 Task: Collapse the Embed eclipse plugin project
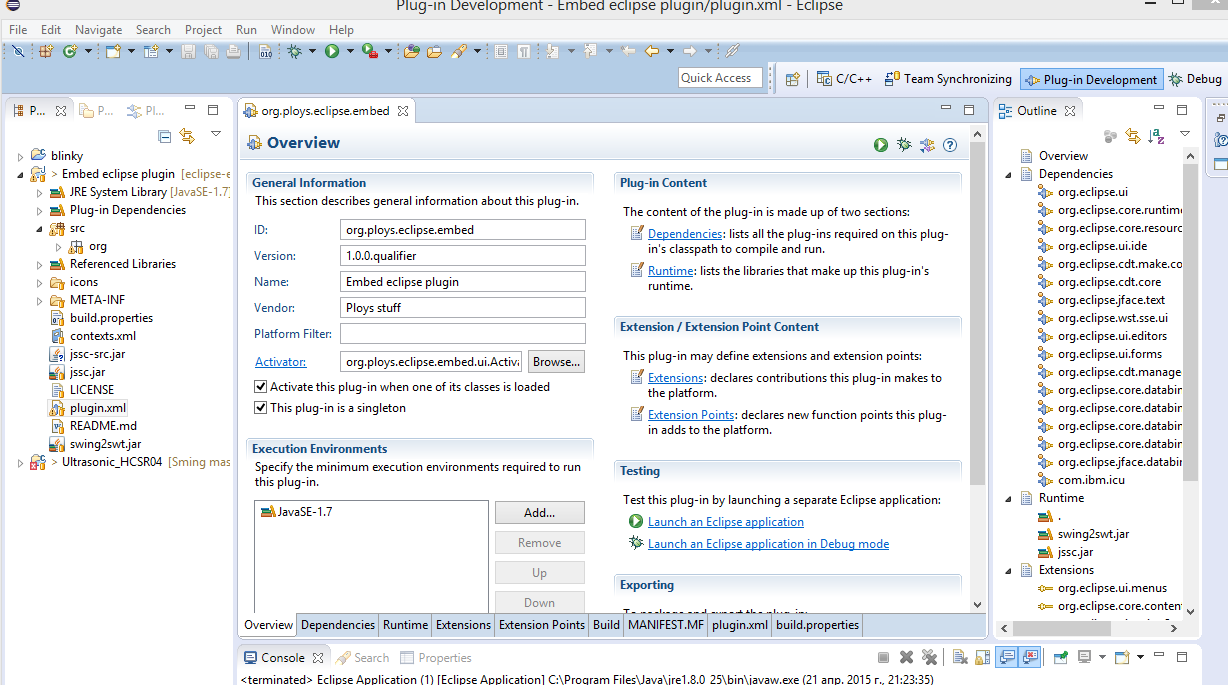[20, 174]
